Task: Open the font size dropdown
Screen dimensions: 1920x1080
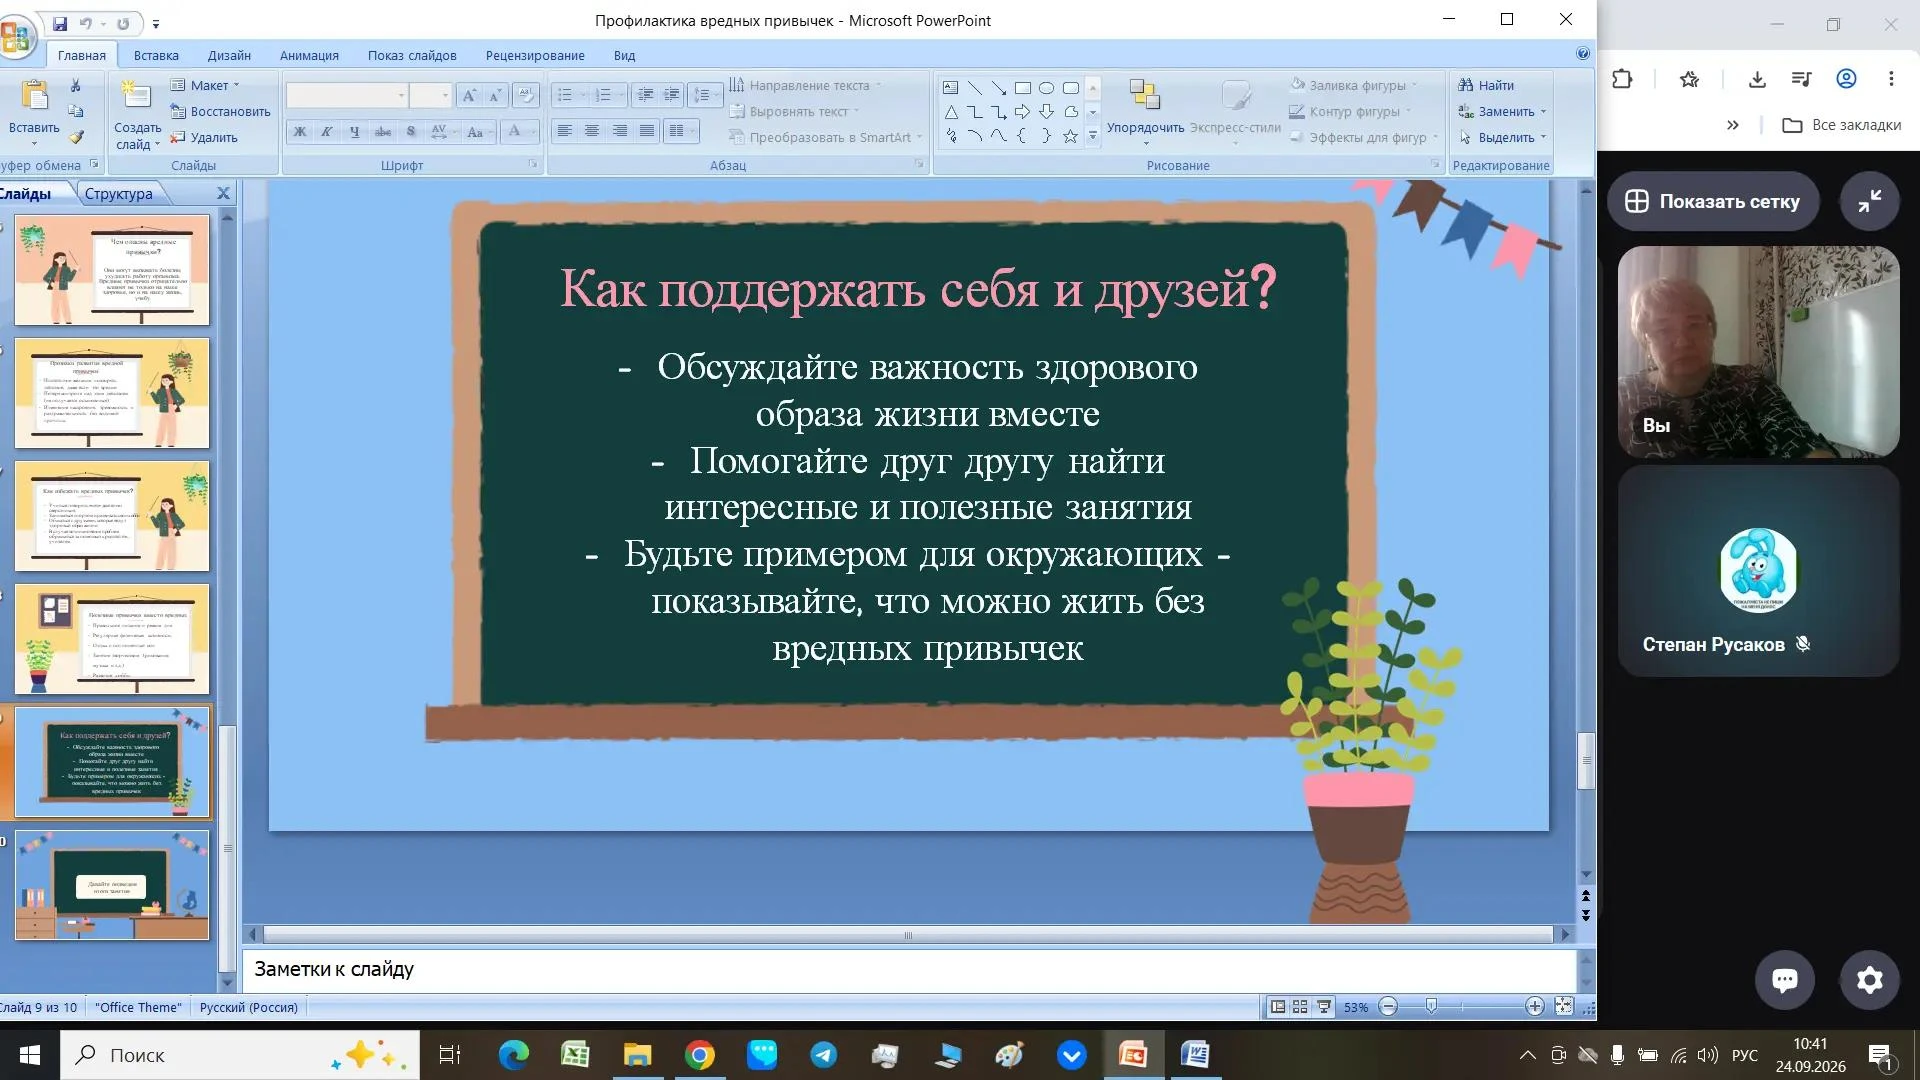Action: (445, 96)
